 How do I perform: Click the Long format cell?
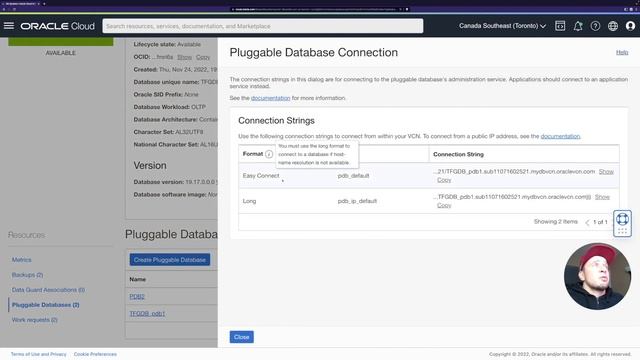249,201
